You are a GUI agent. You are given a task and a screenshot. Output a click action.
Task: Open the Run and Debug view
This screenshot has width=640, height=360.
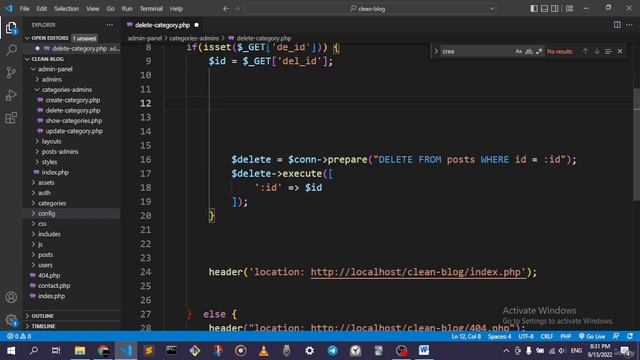click(x=11, y=95)
